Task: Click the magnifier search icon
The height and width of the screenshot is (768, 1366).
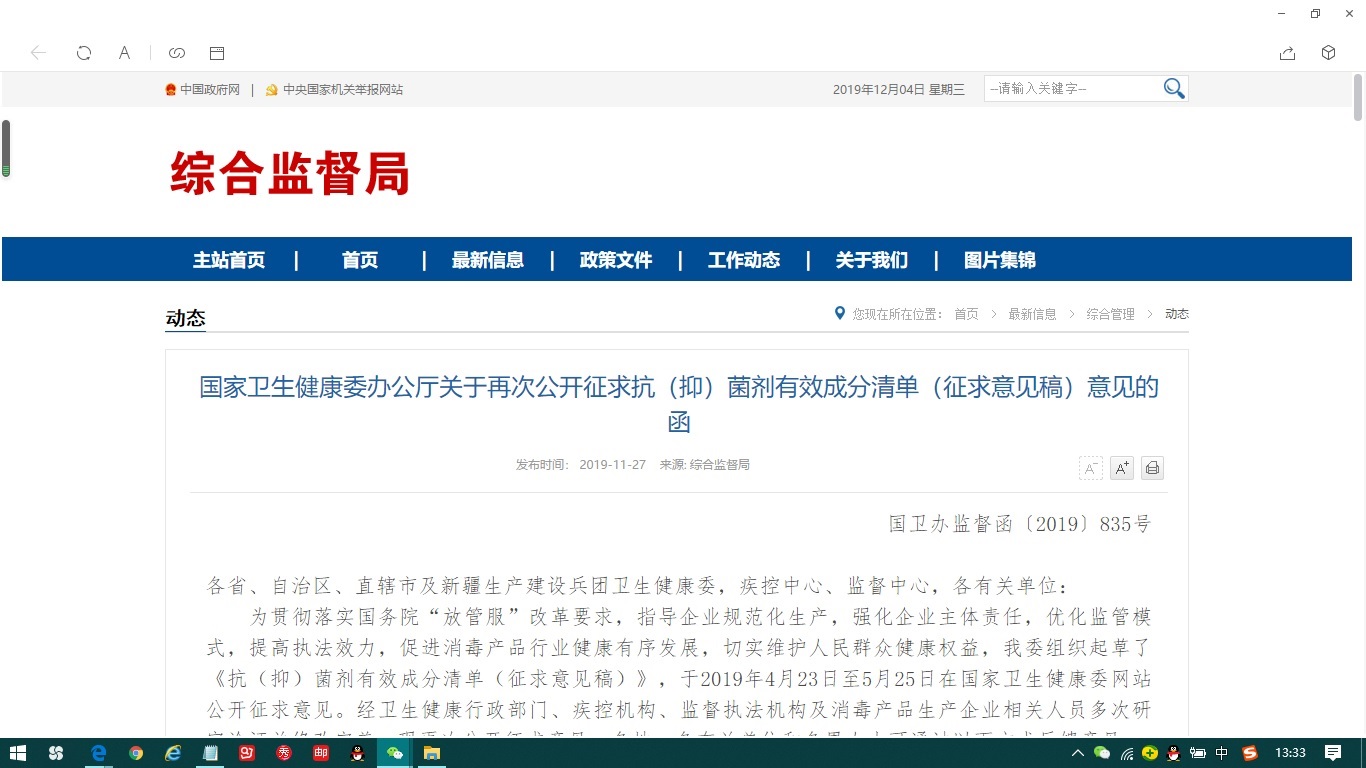Action: click(x=1173, y=89)
